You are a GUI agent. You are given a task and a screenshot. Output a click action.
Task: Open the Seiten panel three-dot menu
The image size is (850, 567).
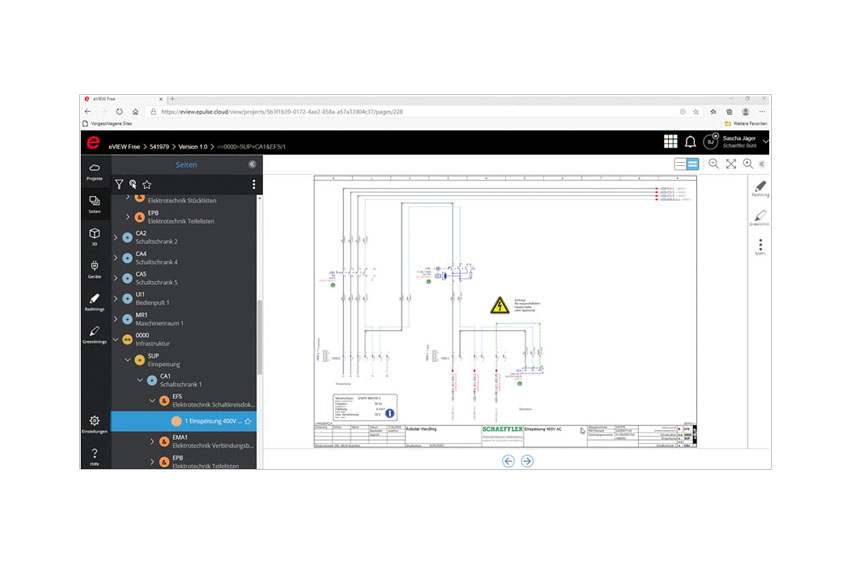(x=254, y=185)
